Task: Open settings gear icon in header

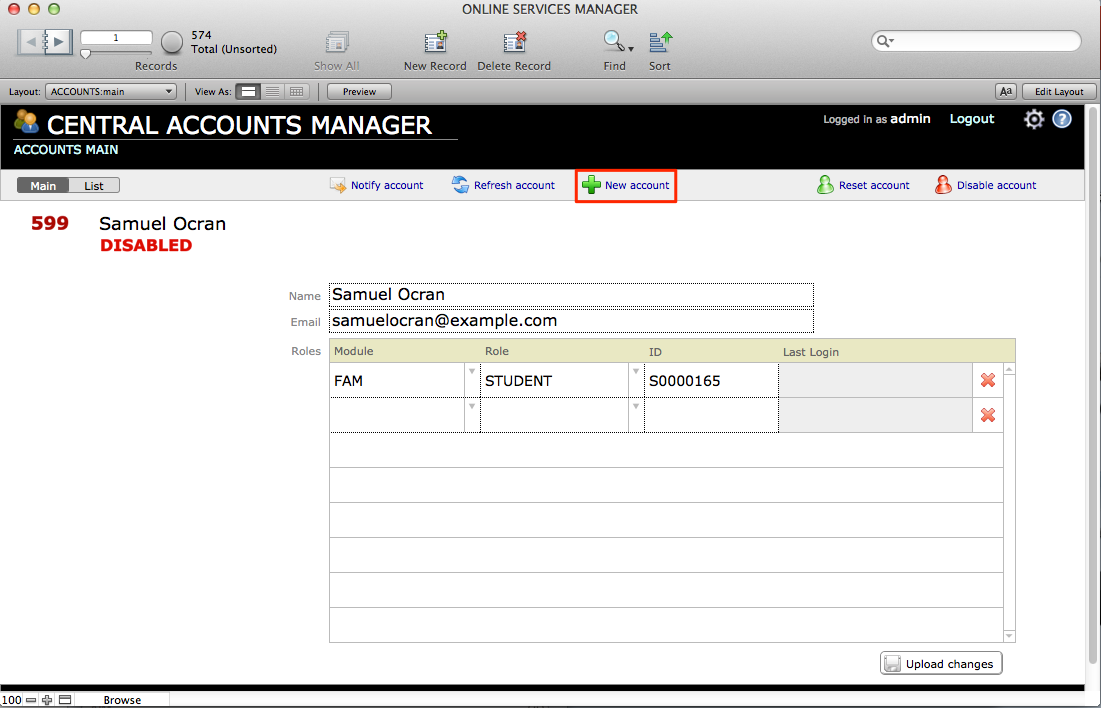Action: tap(1034, 119)
